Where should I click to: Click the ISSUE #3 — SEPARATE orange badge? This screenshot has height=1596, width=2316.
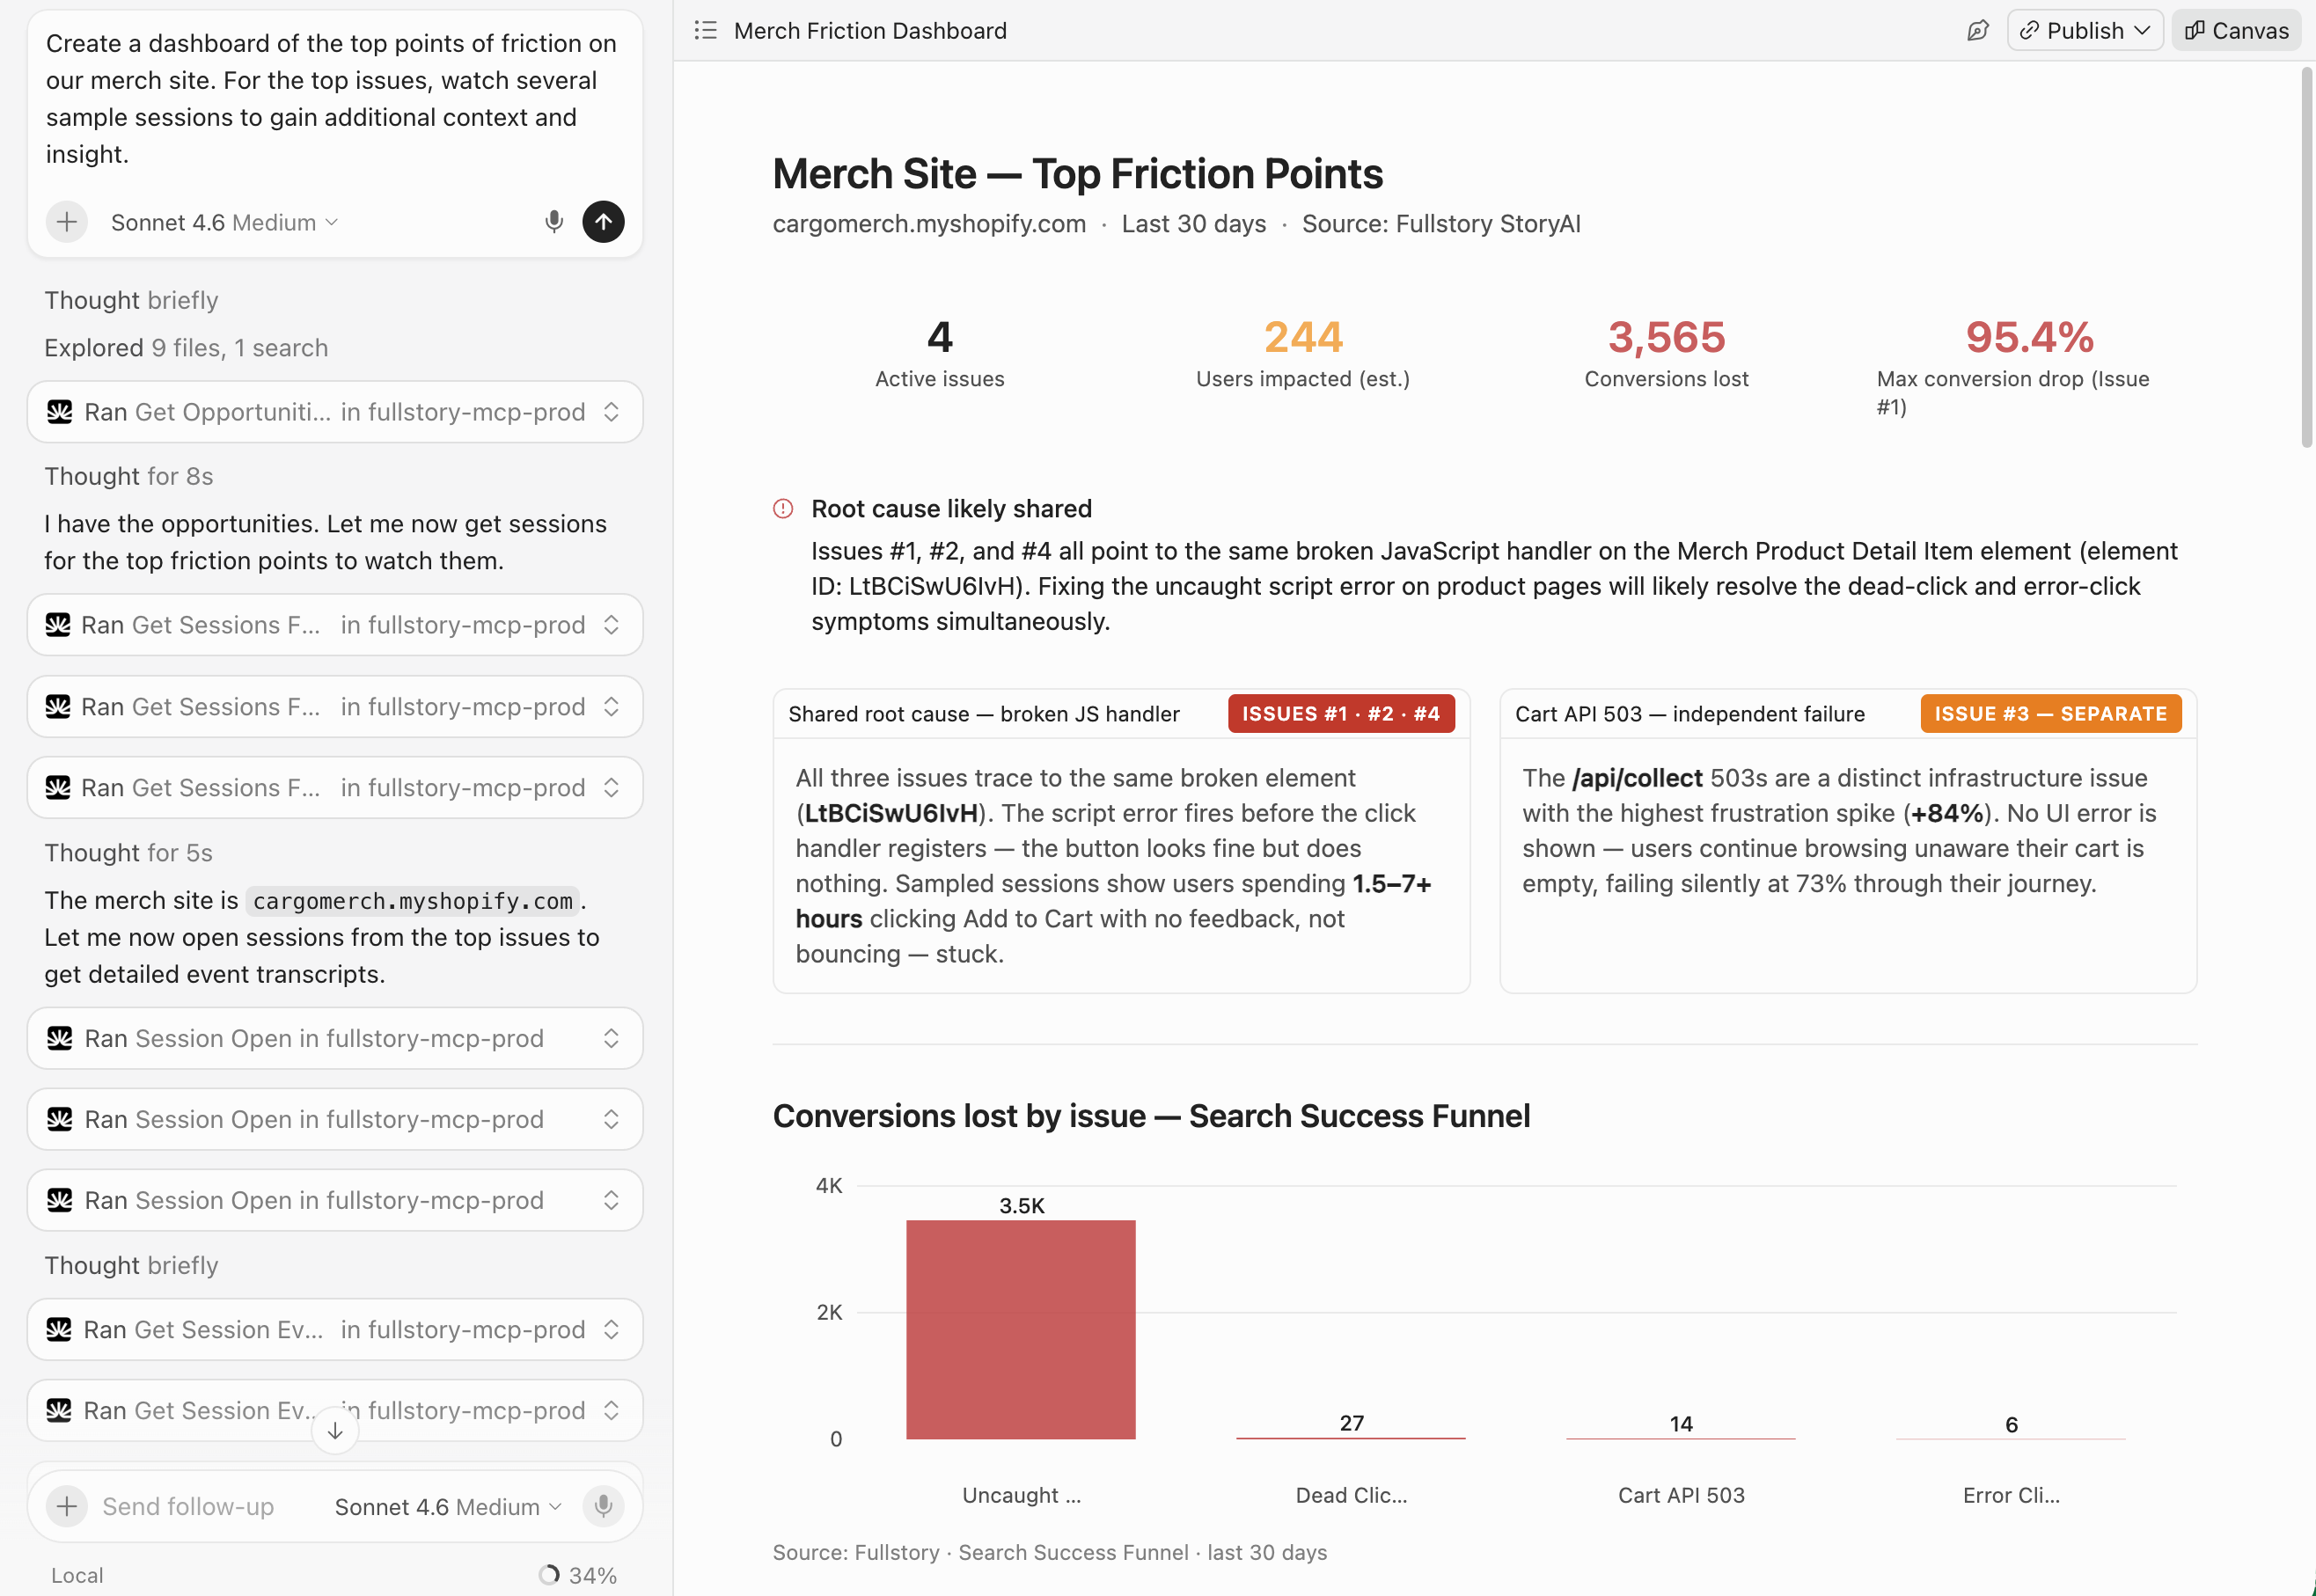point(2051,714)
